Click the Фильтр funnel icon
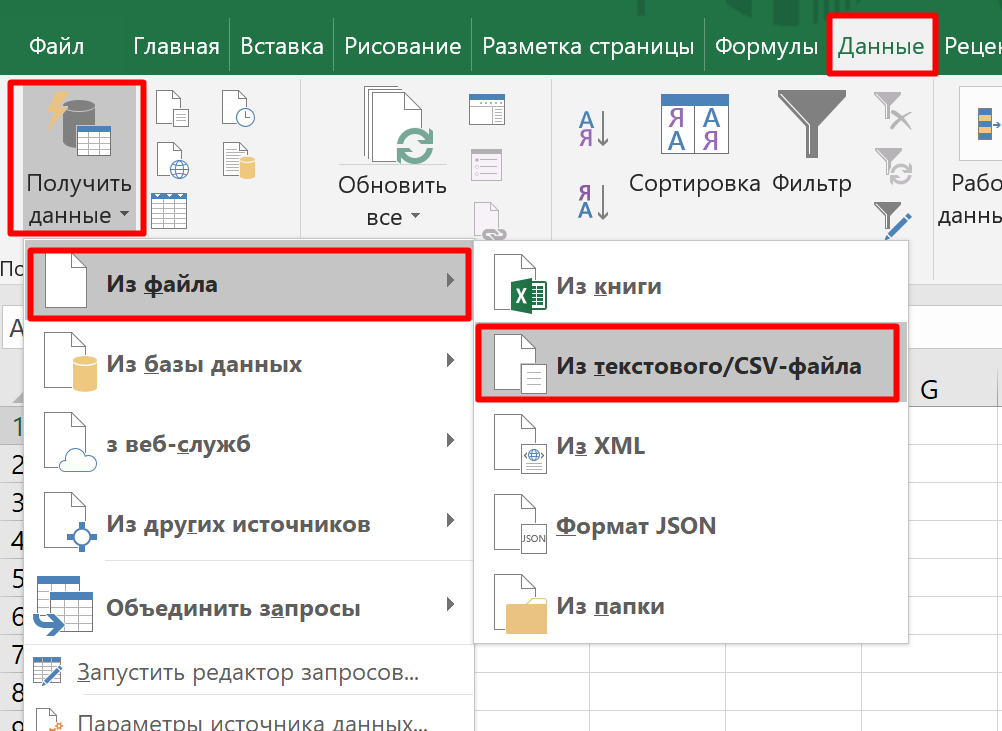Screen dimensions: 1002x731 [x=811, y=123]
